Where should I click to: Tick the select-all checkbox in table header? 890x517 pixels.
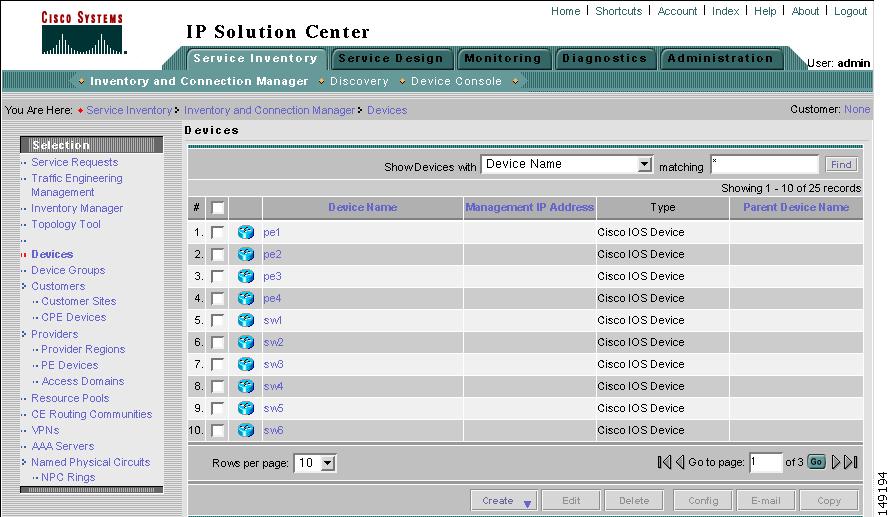[217, 208]
